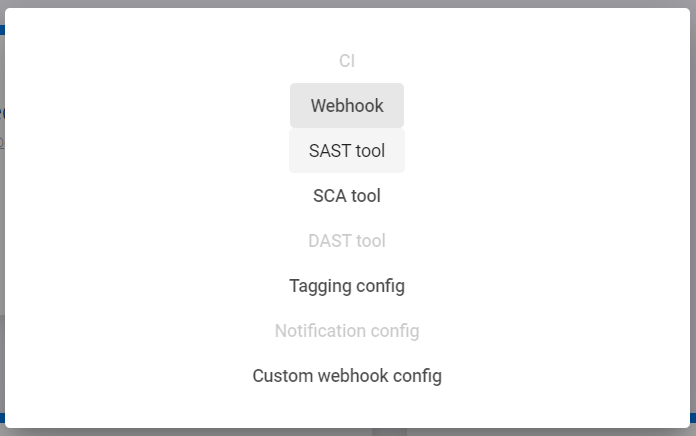Viewport: 696px width, 436px height.
Task: Select Custom webhook config as type
Action: (x=347, y=376)
